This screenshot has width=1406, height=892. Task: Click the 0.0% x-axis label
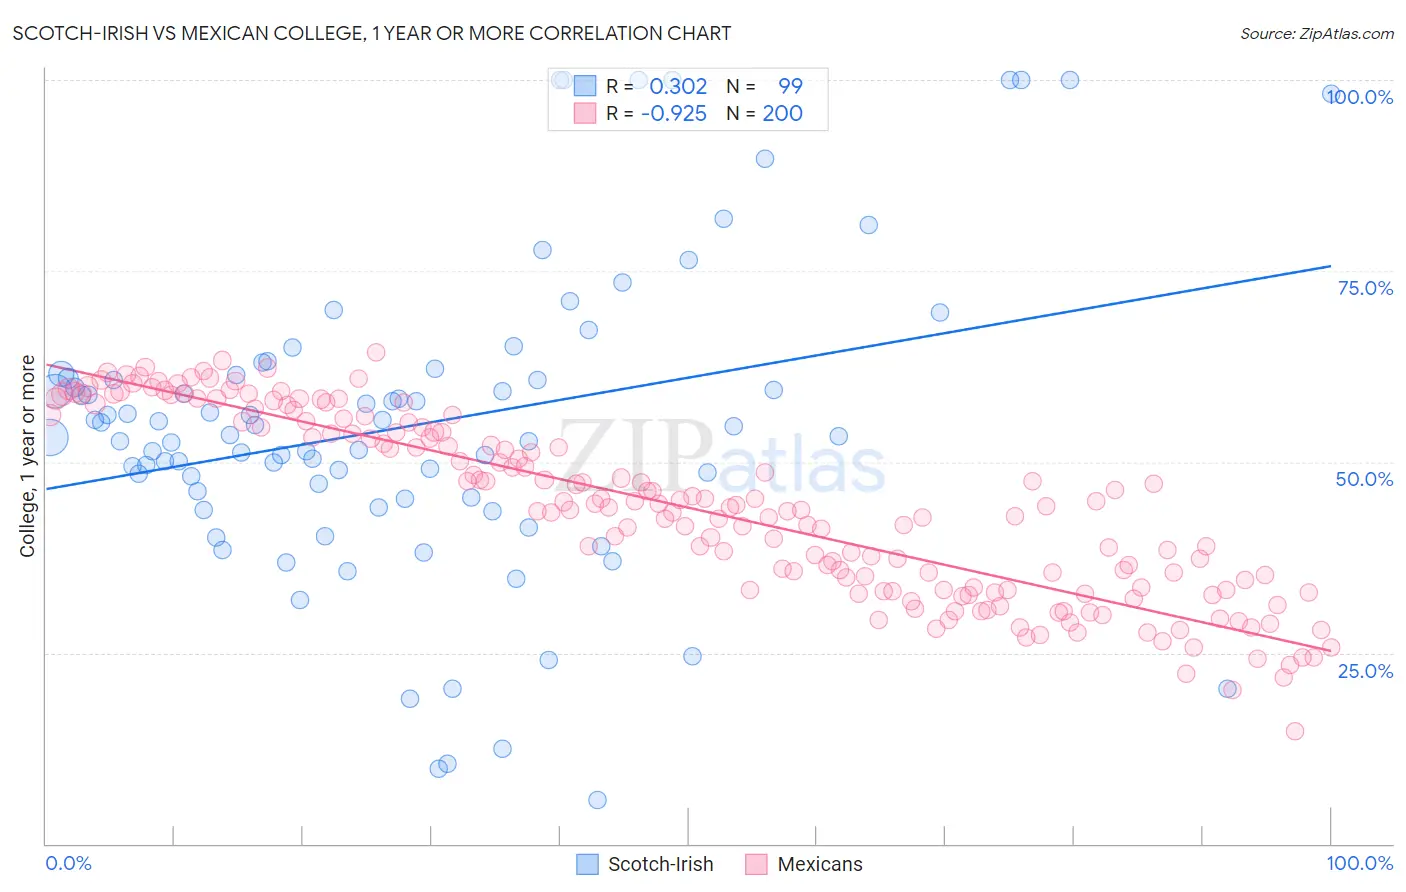coord(68,863)
